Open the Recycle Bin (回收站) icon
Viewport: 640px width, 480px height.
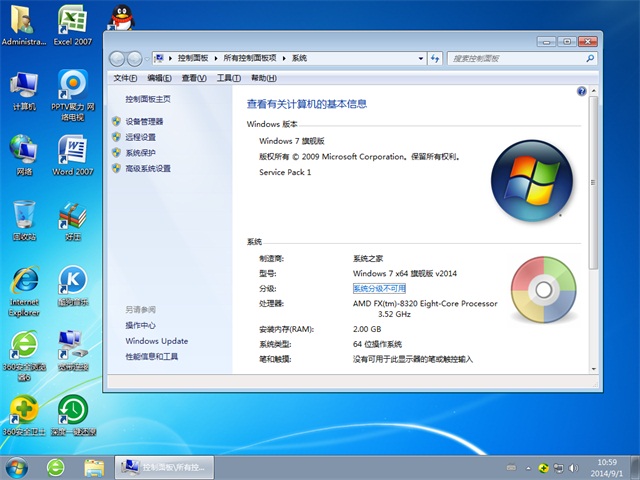point(24,216)
